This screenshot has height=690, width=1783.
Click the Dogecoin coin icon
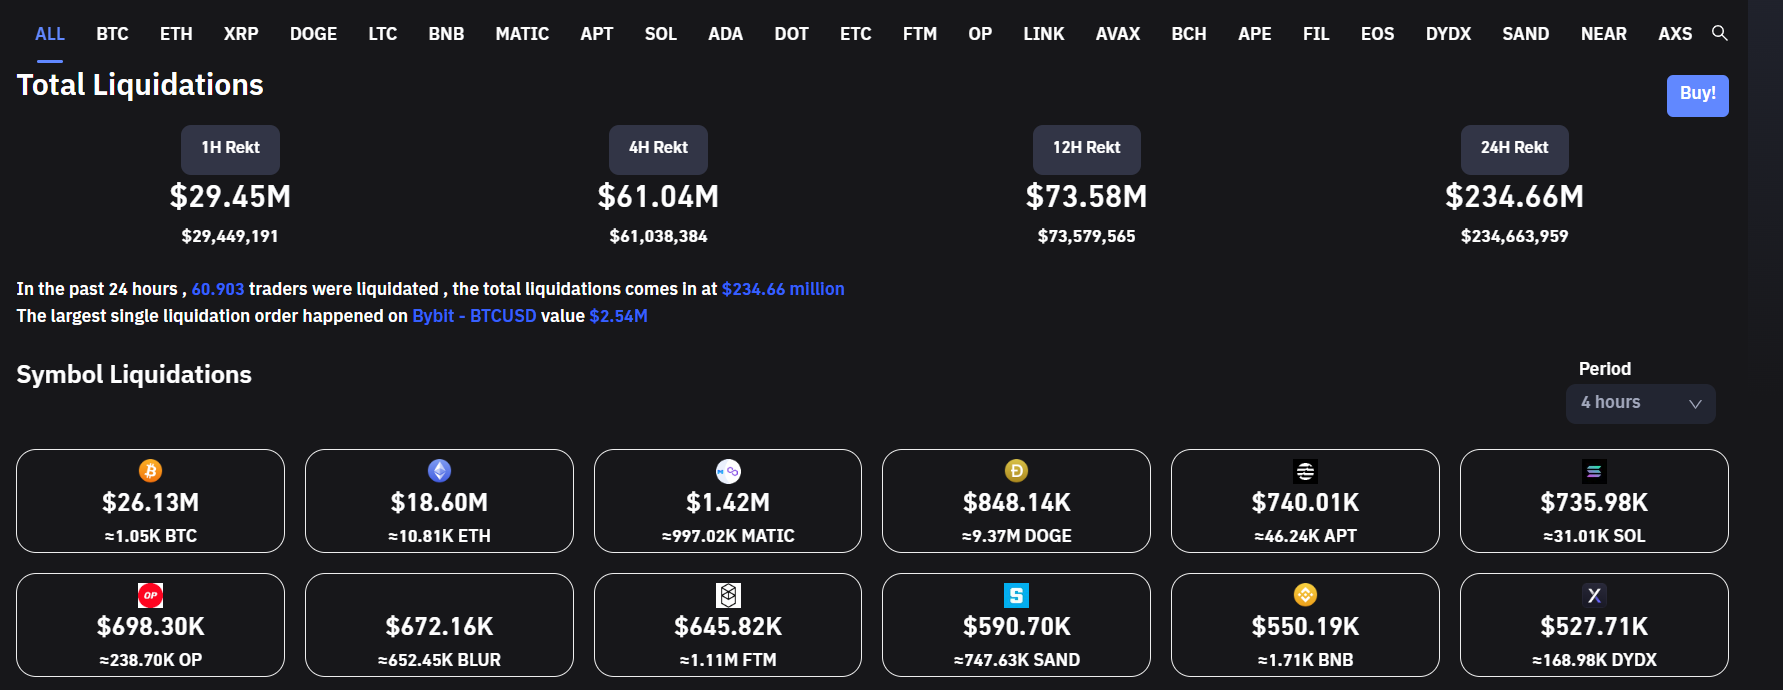pyautogui.click(x=1016, y=471)
